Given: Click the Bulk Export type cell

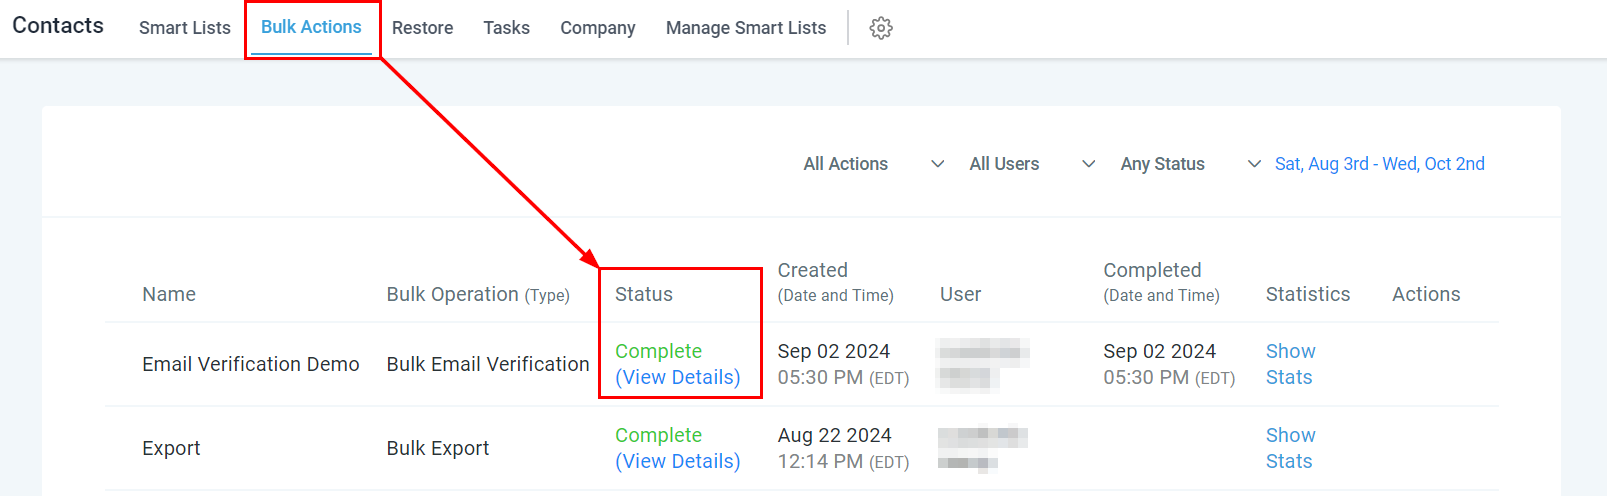Looking at the screenshot, I should coord(438,448).
